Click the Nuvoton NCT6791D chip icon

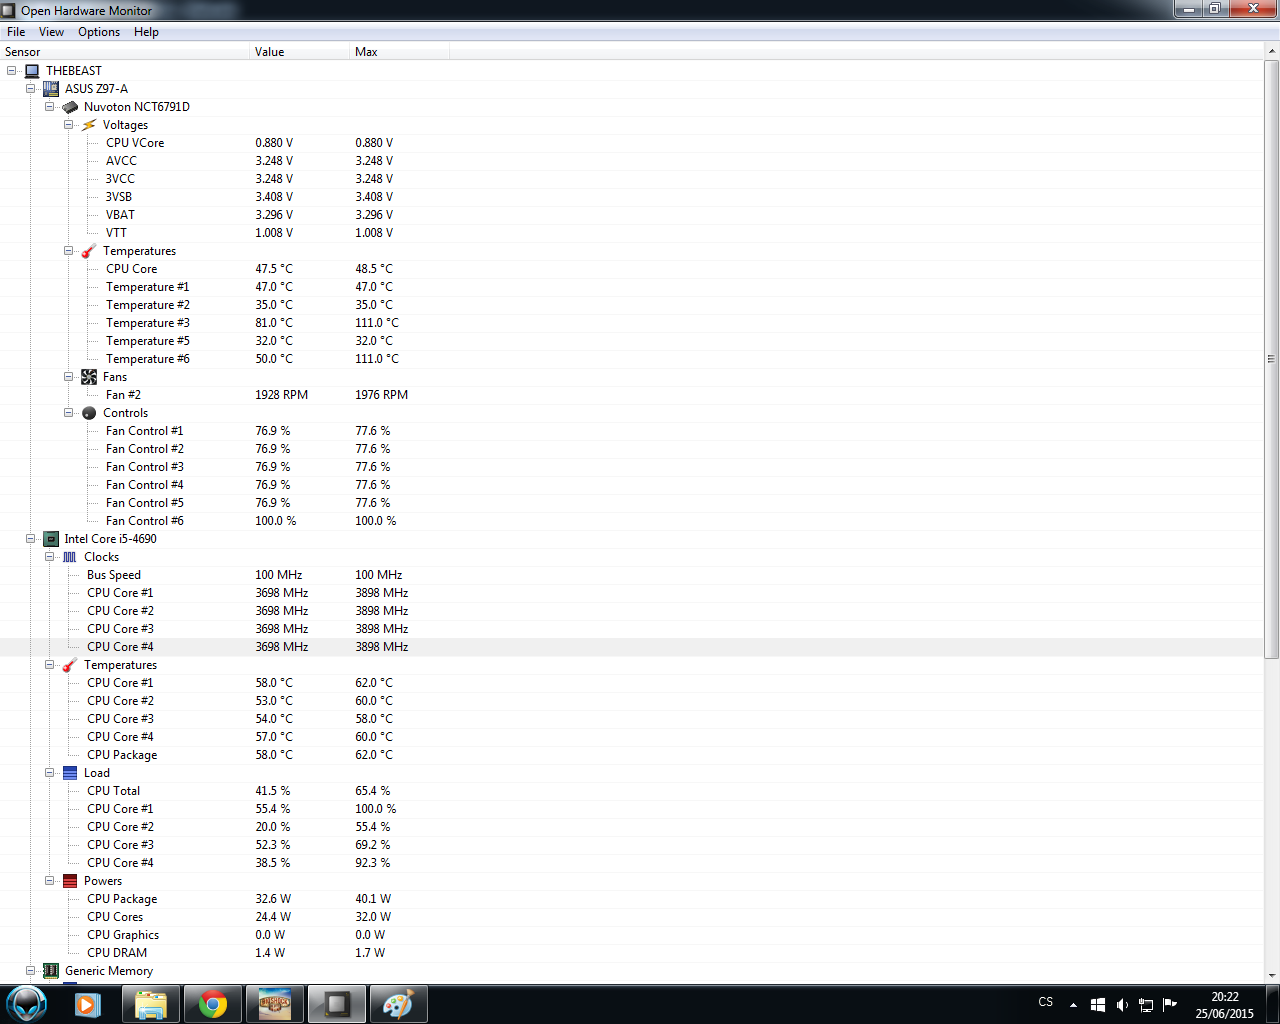pyautogui.click(x=70, y=107)
